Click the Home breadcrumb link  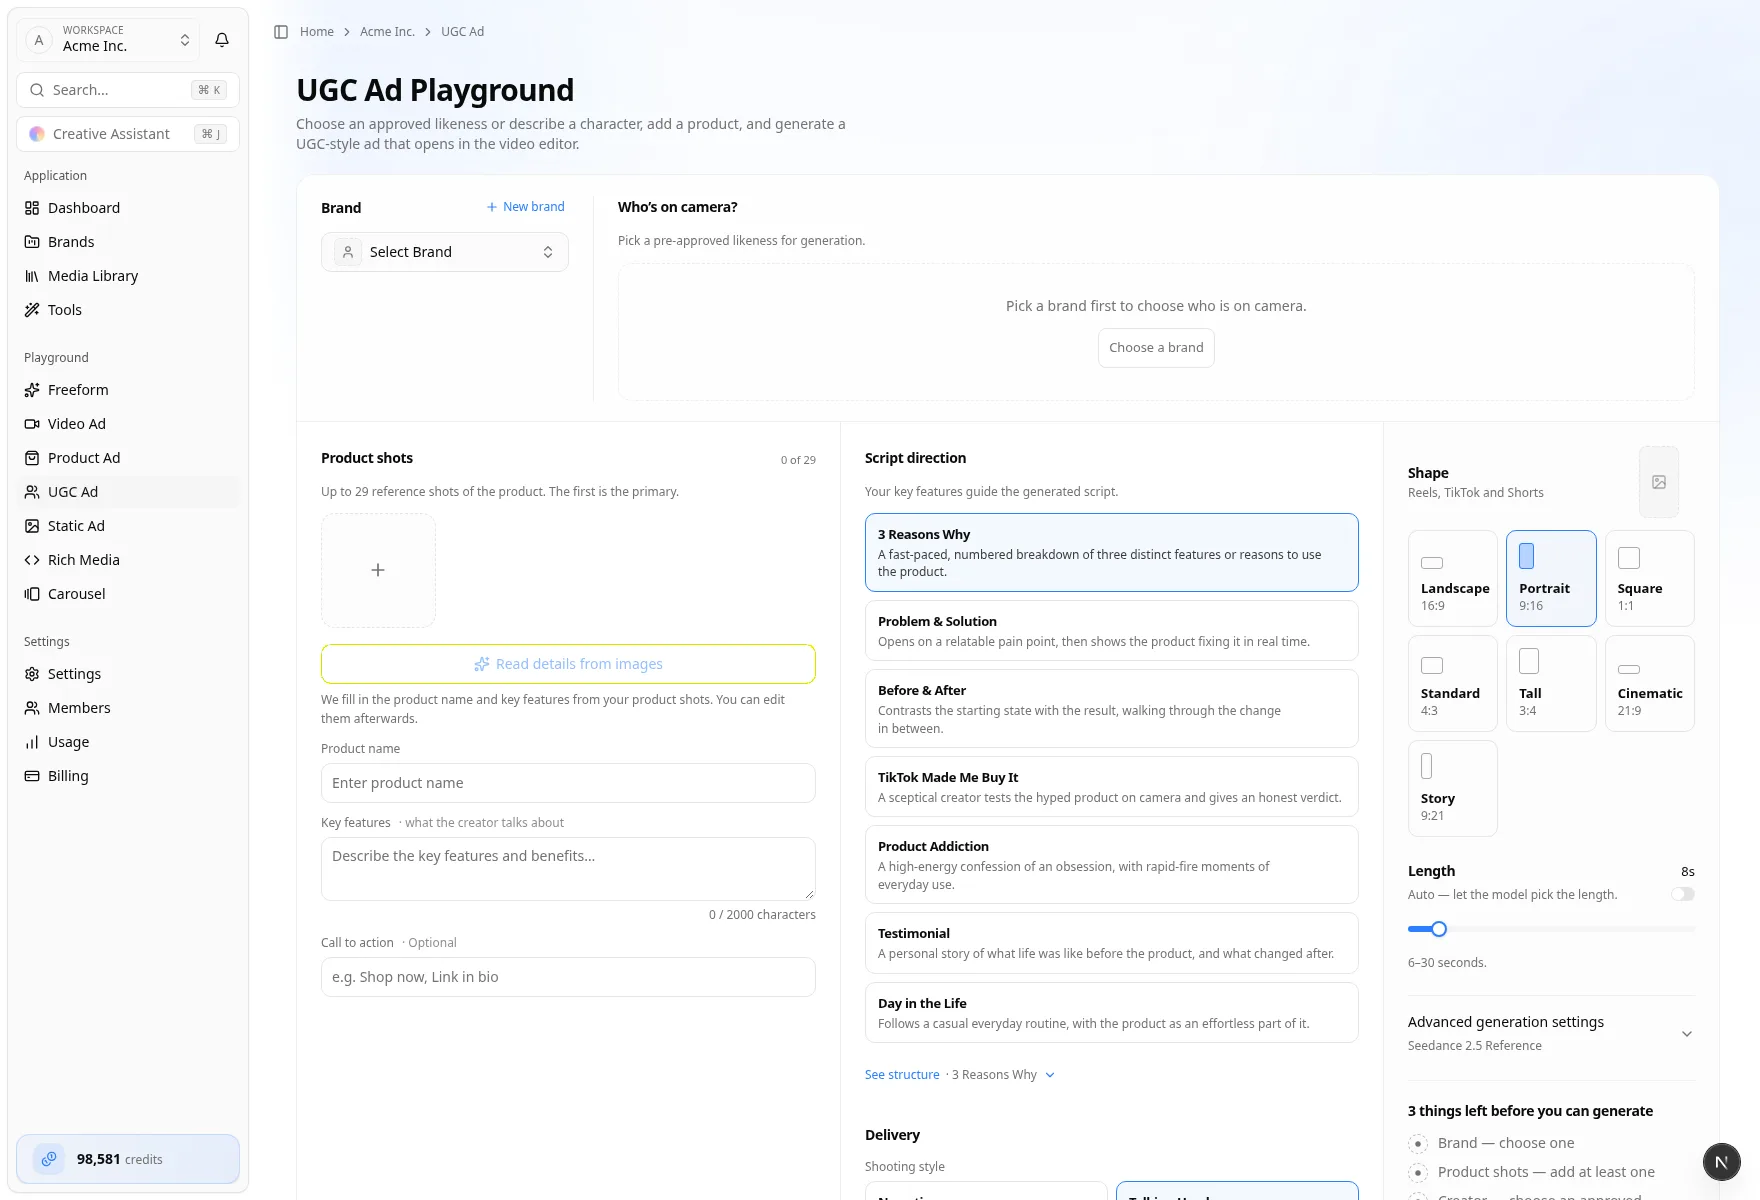[317, 32]
